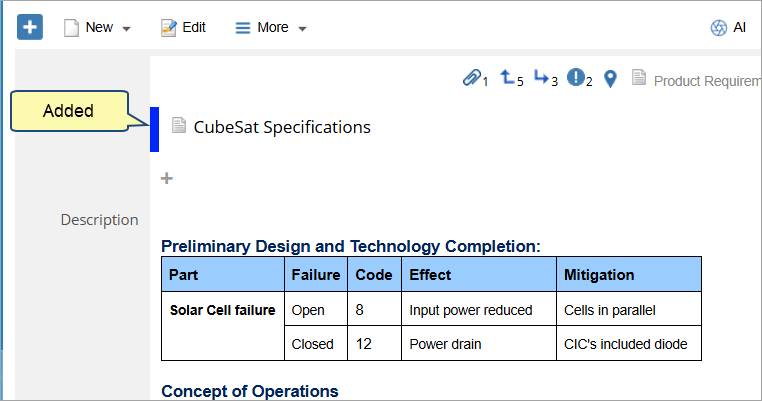Click the location pin icon
Screen dimensions: 762x401
(610, 79)
